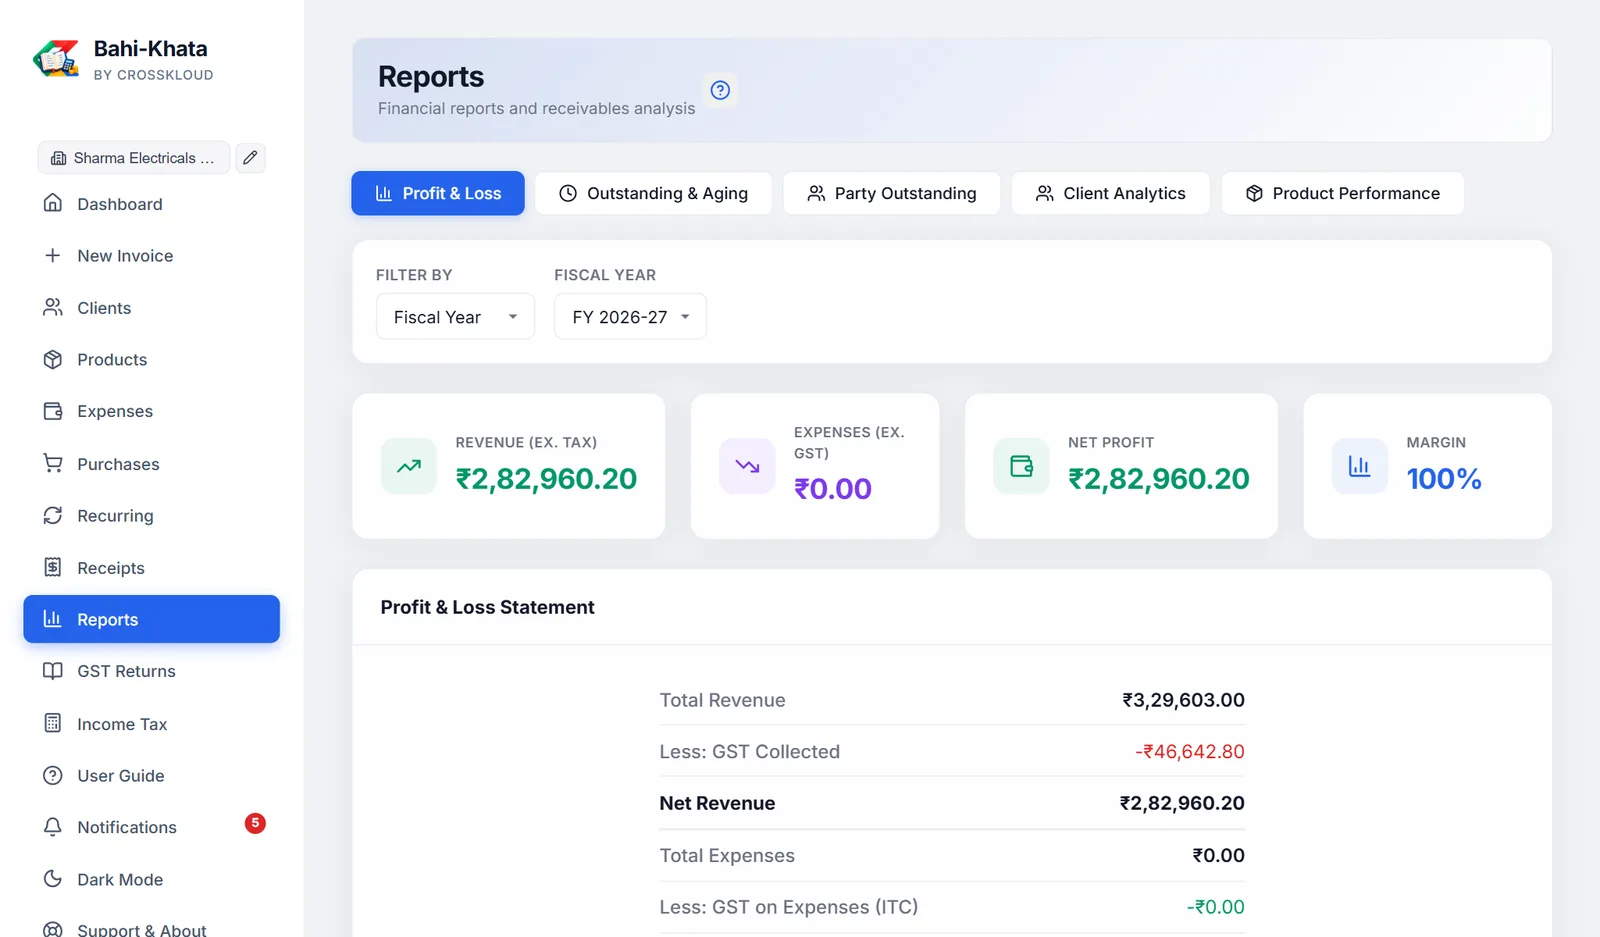Click the Net Revenue amount ₹2,82,960.20 in statement

pos(1182,803)
